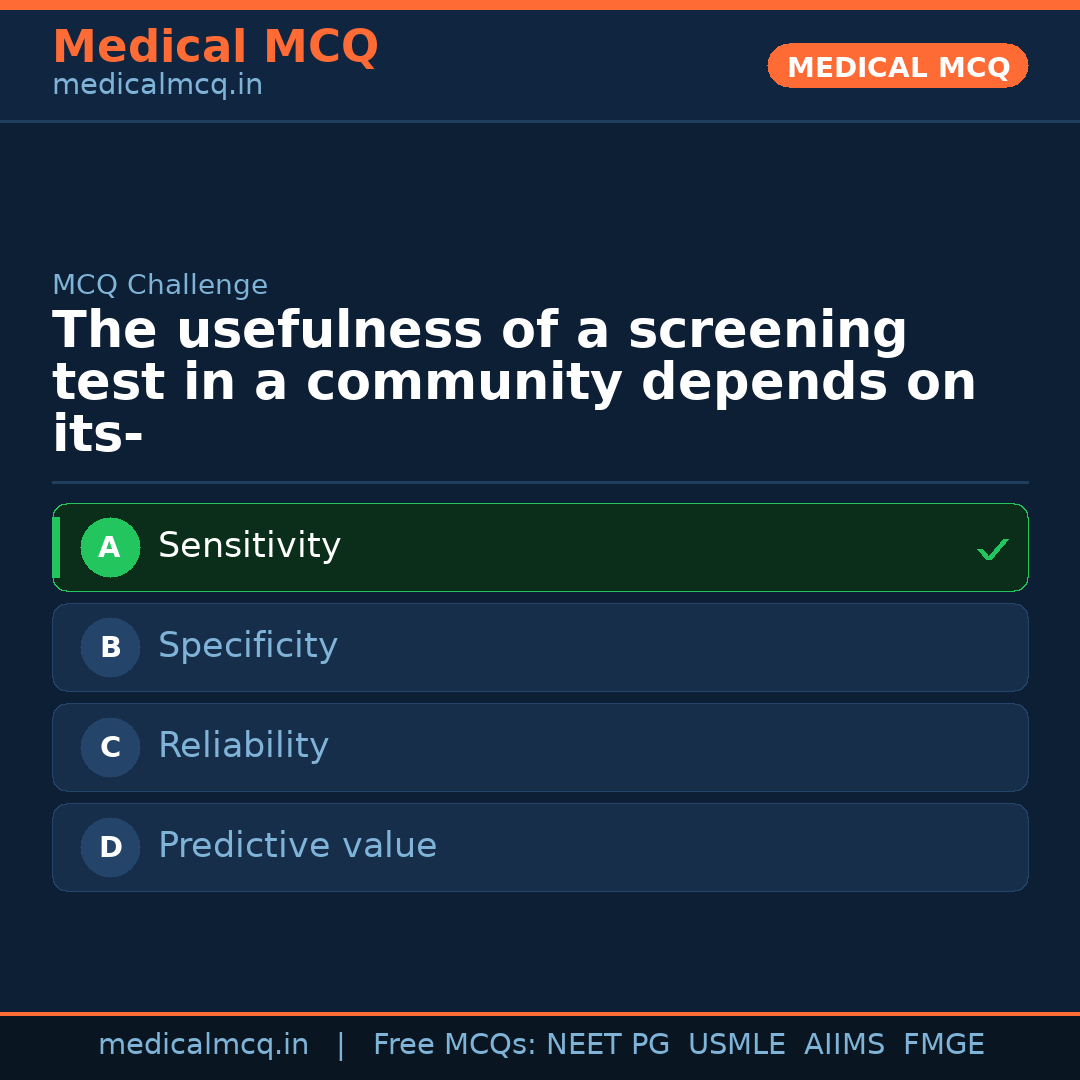Click the orange MEDICAL MCQ badge
Viewport: 1080px width, 1080px height.
(897, 67)
